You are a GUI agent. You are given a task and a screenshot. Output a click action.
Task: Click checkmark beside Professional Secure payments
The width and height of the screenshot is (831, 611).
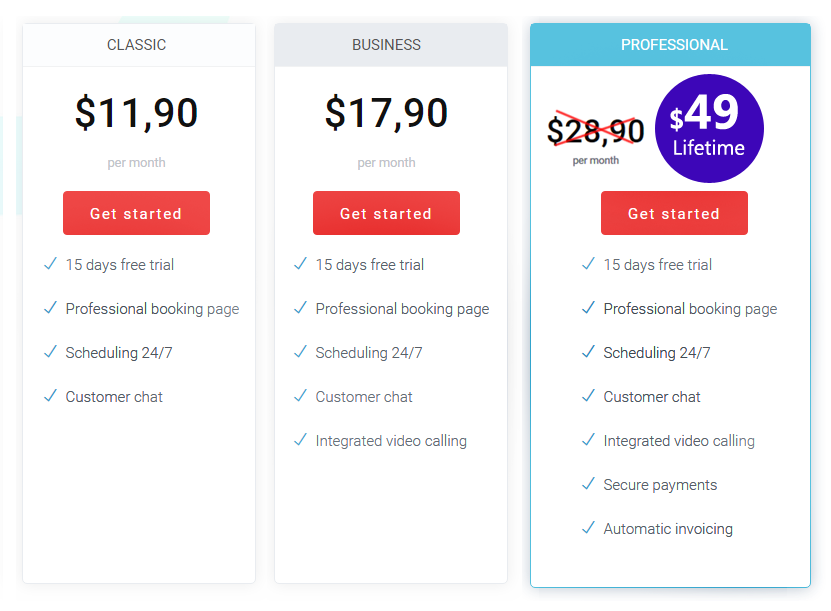tap(588, 484)
